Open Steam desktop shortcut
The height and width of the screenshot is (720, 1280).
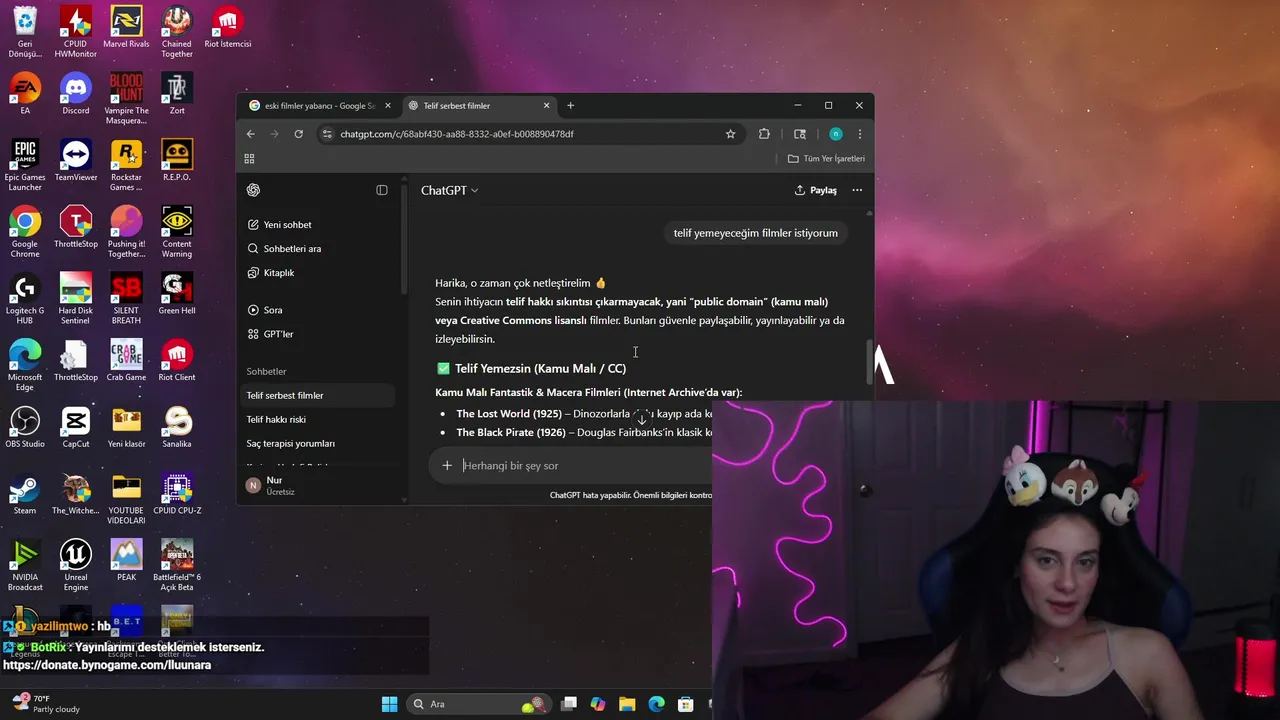pyautogui.click(x=25, y=494)
